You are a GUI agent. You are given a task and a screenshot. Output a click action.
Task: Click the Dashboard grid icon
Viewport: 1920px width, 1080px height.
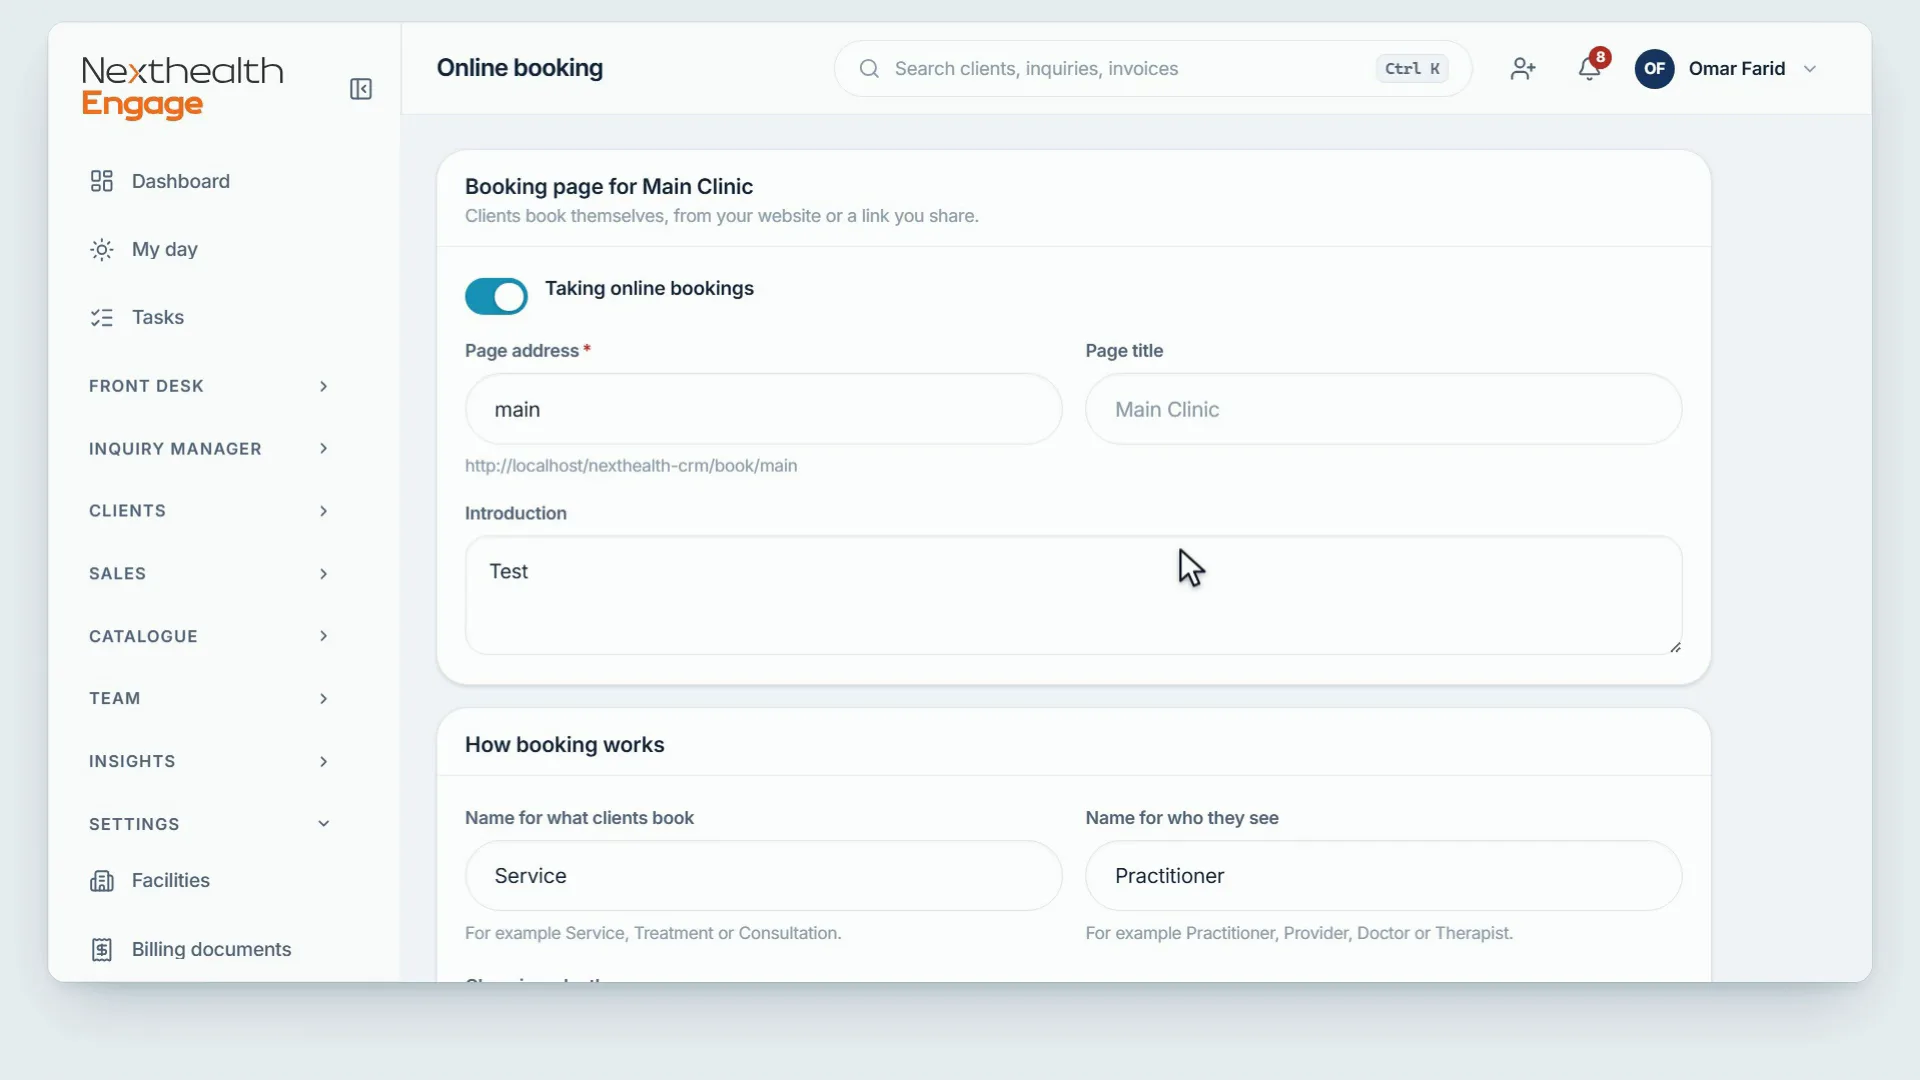tap(102, 181)
